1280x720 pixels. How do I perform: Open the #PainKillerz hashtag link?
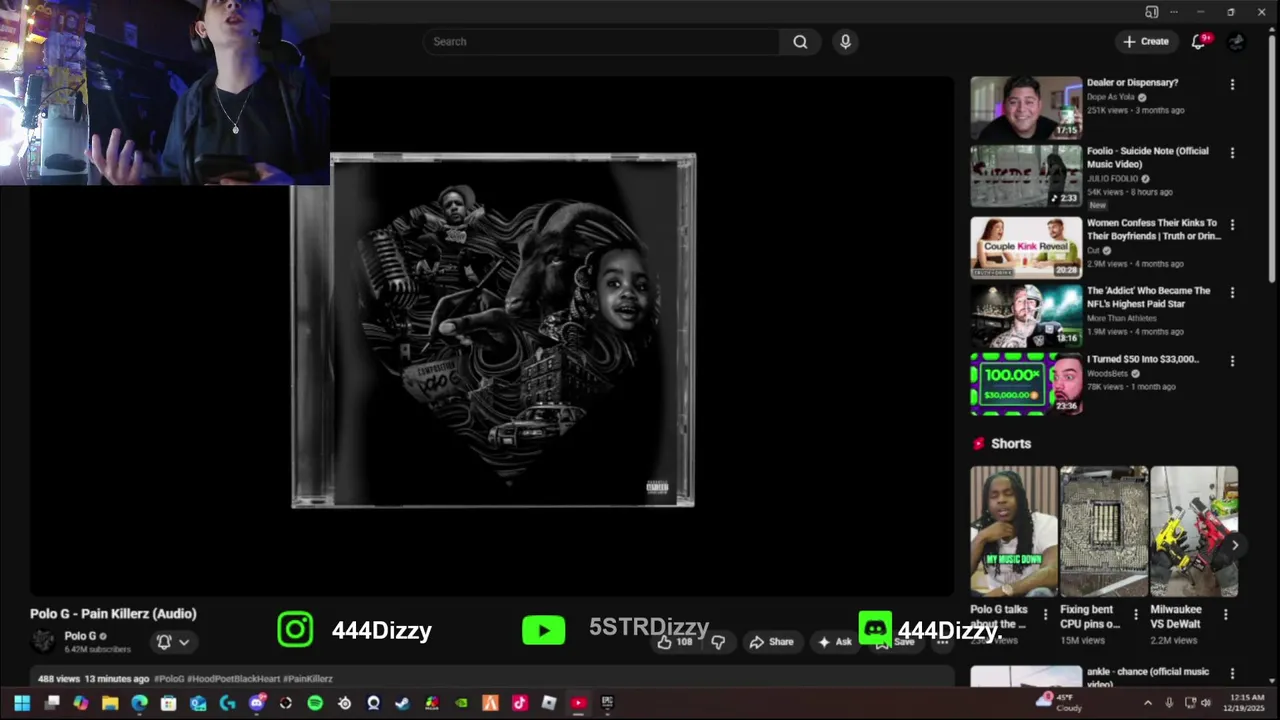click(x=308, y=679)
